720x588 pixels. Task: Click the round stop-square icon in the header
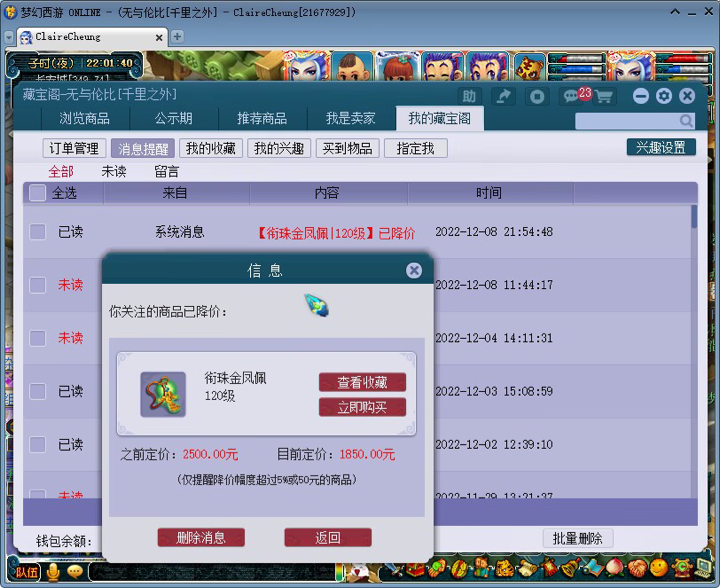(537, 96)
